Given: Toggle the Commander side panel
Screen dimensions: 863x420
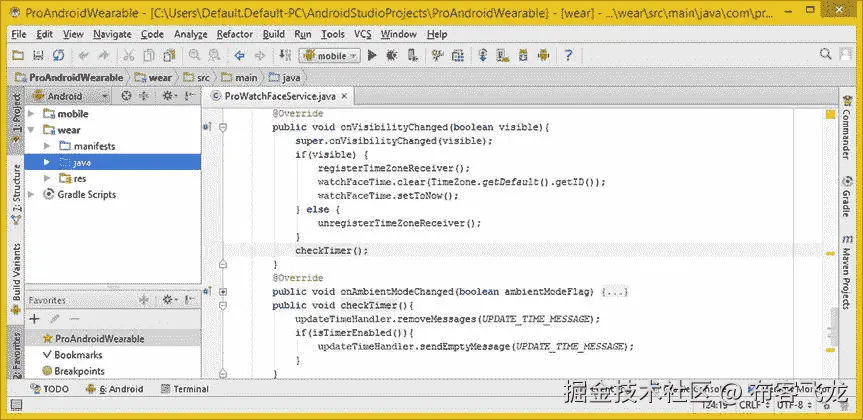Looking at the screenshot, I should tap(847, 128).
